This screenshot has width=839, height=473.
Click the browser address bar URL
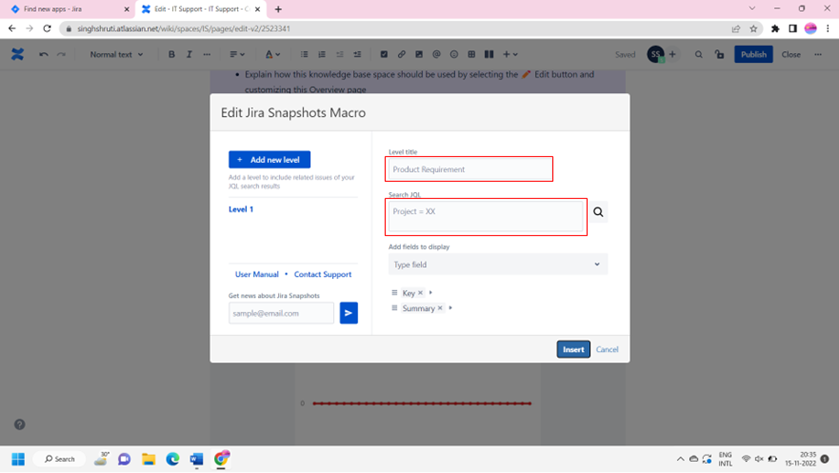point(184,28)
